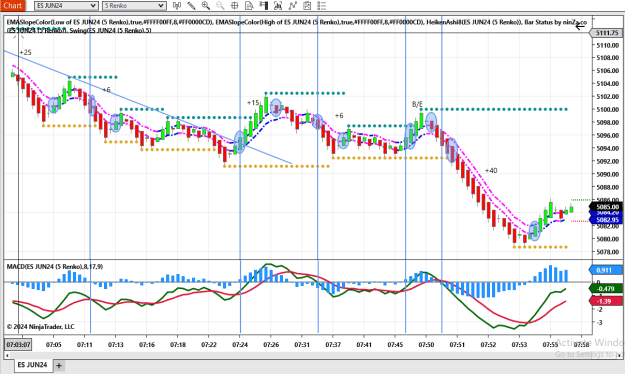Viewport: 625px width, 374px height.
Task: Click the orange Chart title label
Action: pyautogui.click(x=12, y=6)
